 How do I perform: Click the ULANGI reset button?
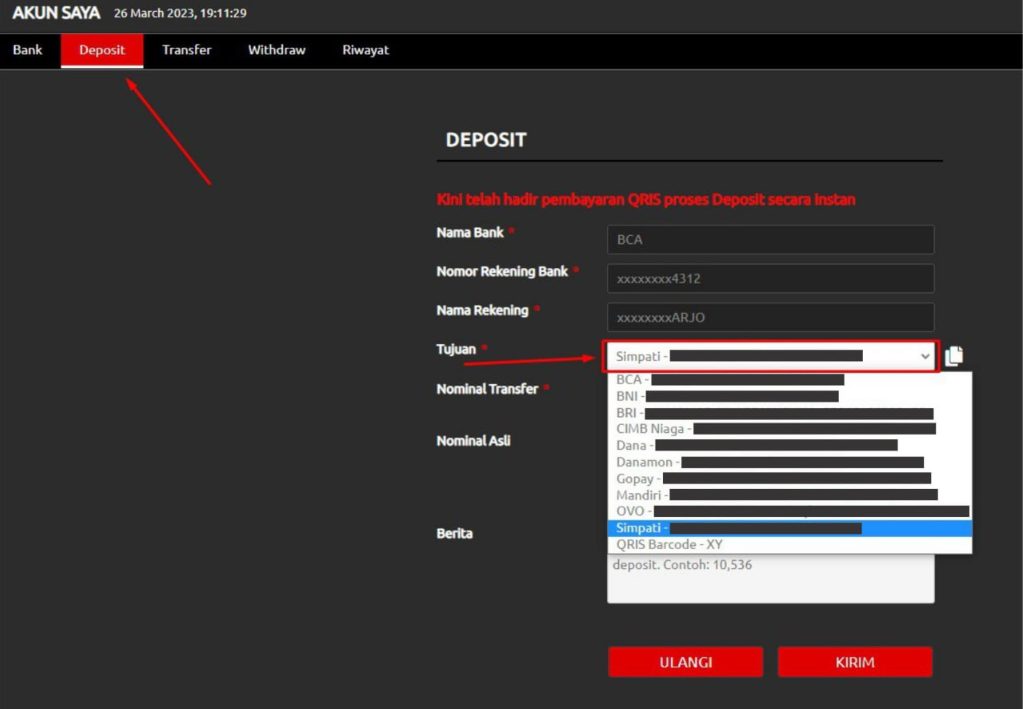click(685, 662)
